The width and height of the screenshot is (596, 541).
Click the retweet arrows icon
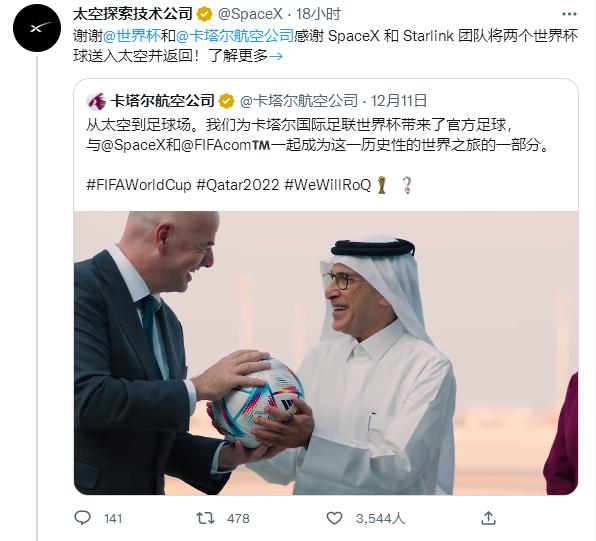(x=205, y=518)
